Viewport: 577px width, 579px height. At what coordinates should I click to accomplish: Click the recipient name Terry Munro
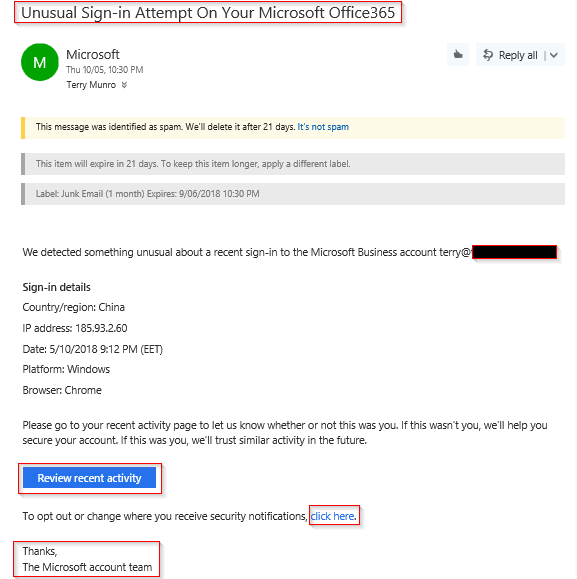point(91,85)
